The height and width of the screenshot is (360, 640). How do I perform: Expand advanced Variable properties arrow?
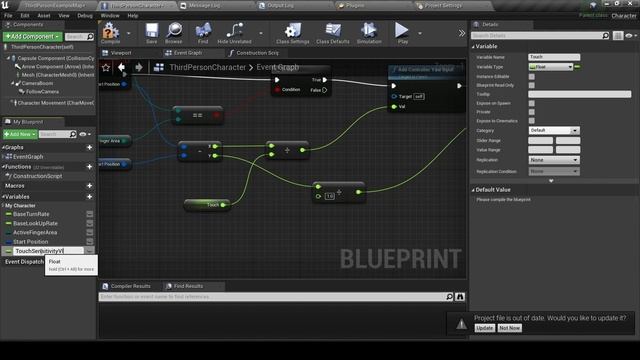point(551,180)
